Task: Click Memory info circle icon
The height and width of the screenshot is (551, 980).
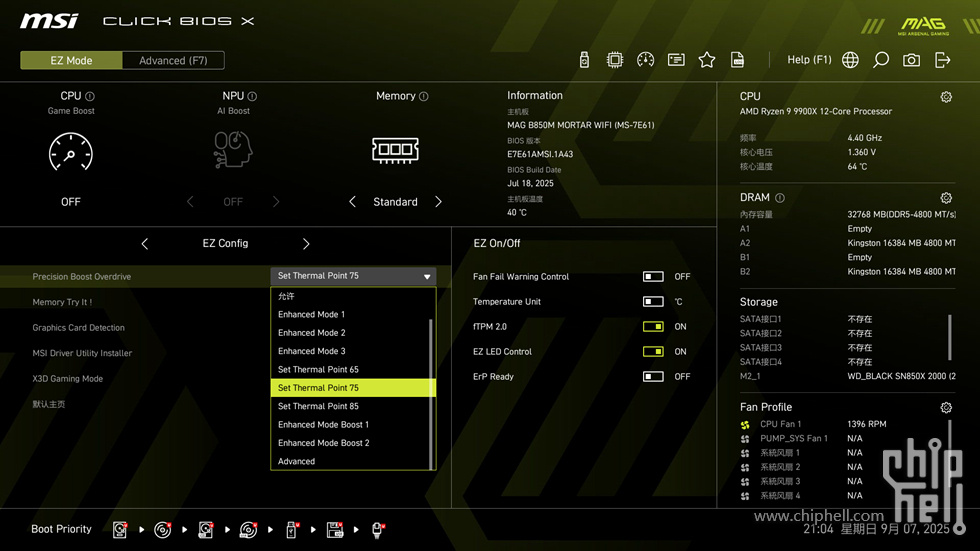Action: [x=424, y=96]
